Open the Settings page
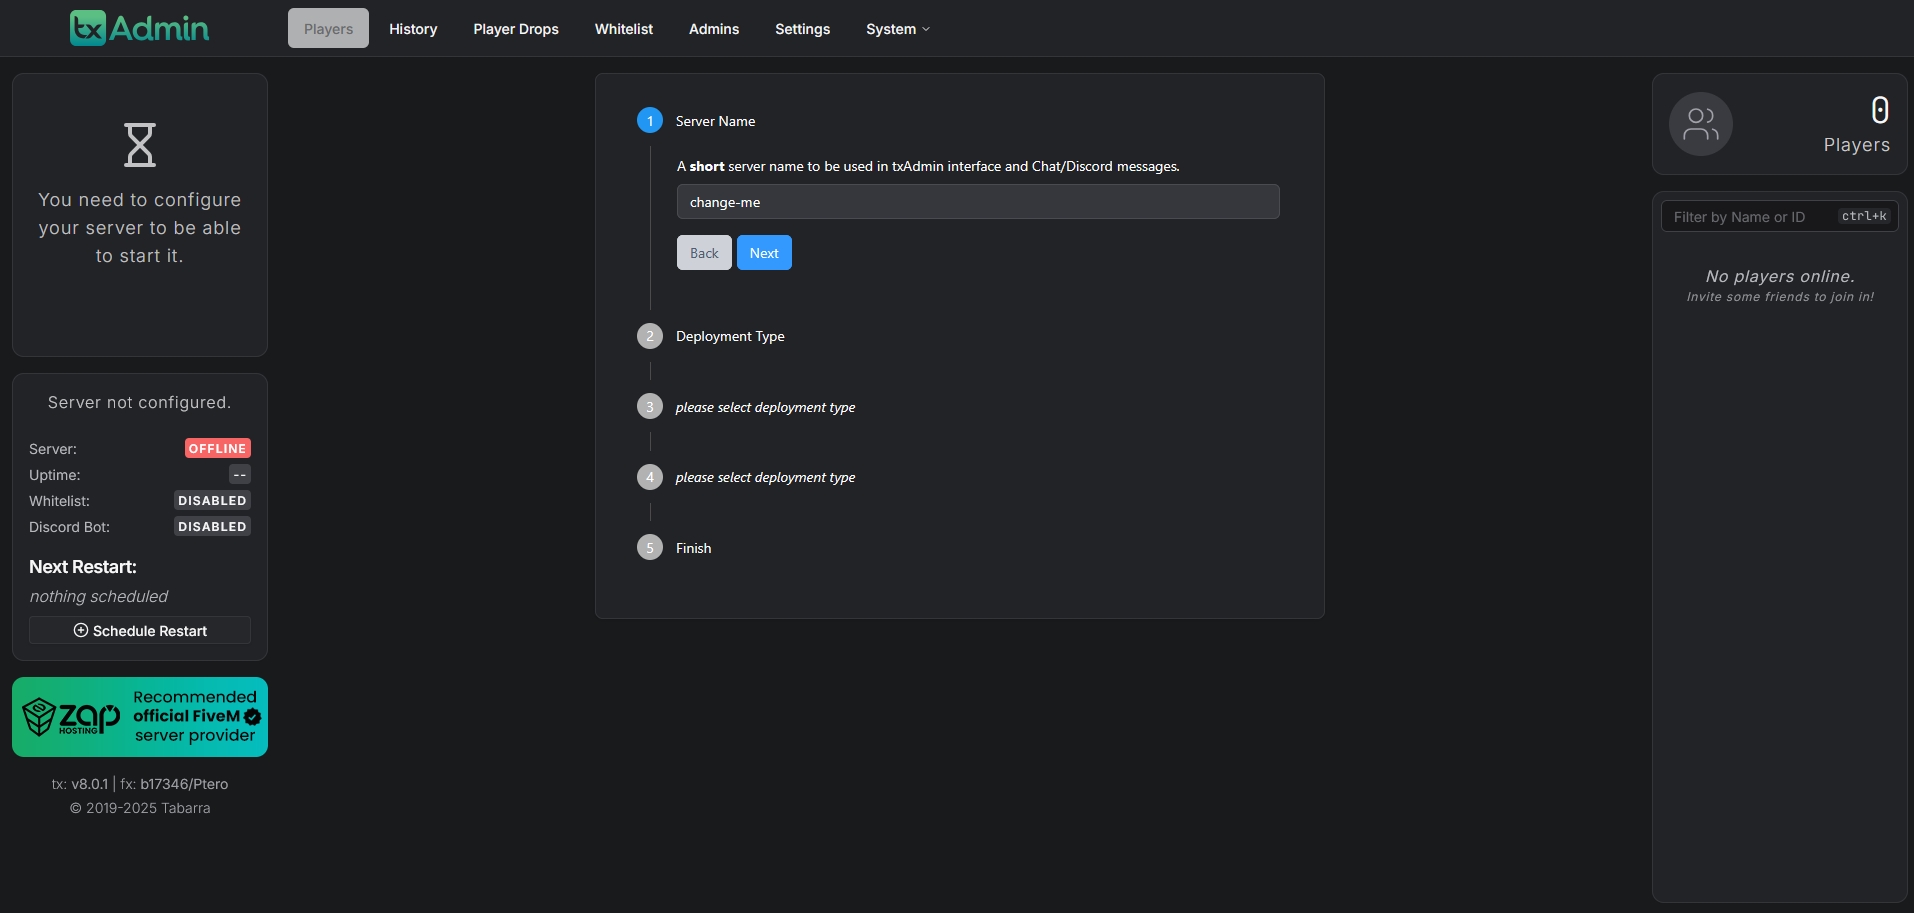1914x913 pixels. coord(802,29)
